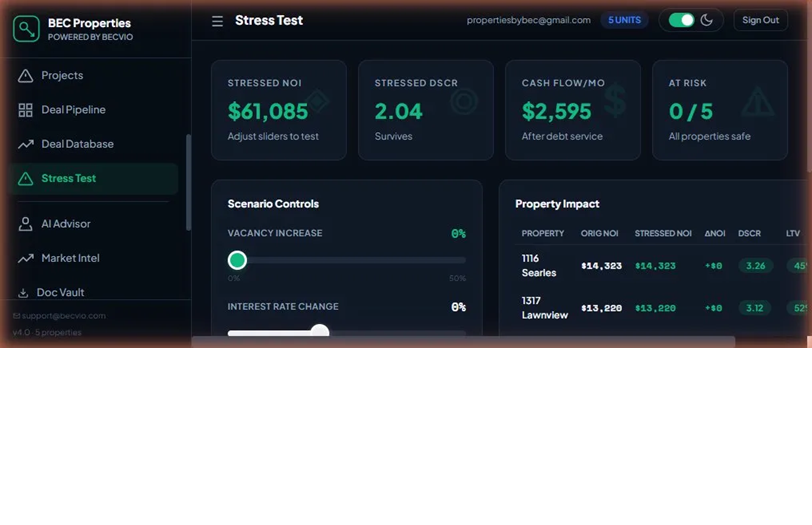Image resolution: width=812 pixels, height=525 pixels.
Task: Click the $61,085 stressed NOI value
Action: point(268,111)
